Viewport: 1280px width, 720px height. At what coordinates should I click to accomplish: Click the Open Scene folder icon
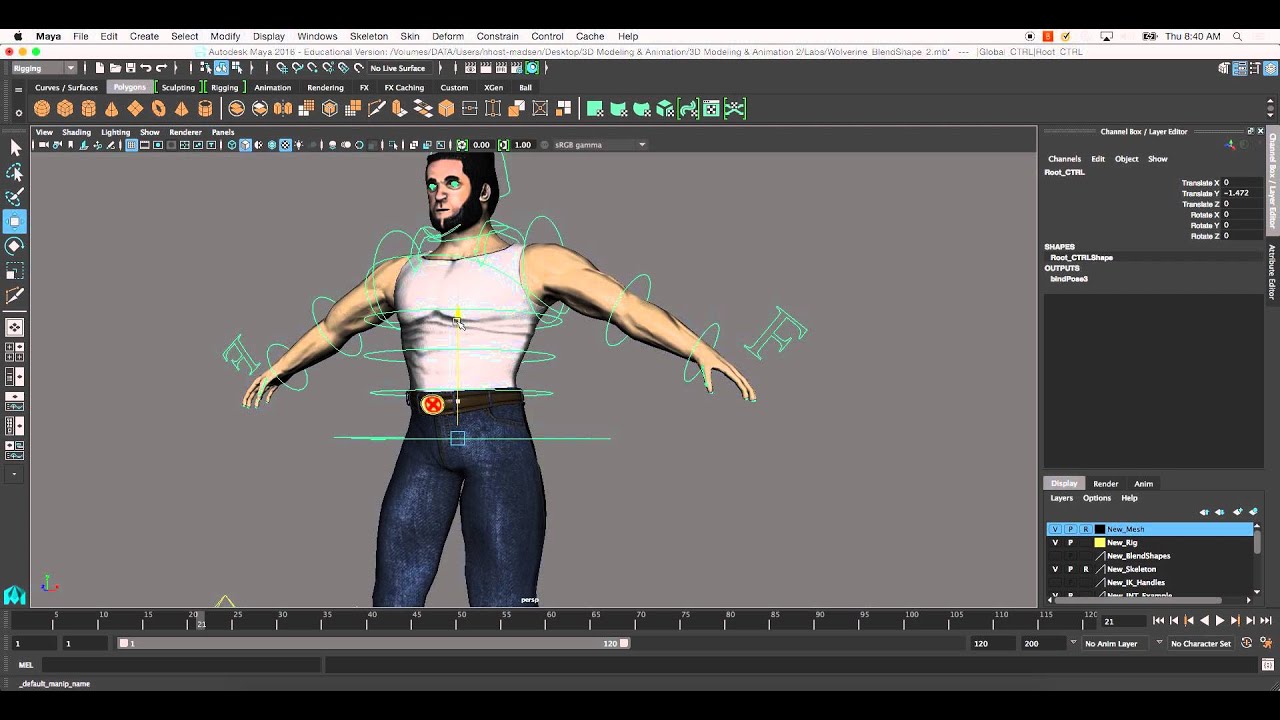point(115,68)
